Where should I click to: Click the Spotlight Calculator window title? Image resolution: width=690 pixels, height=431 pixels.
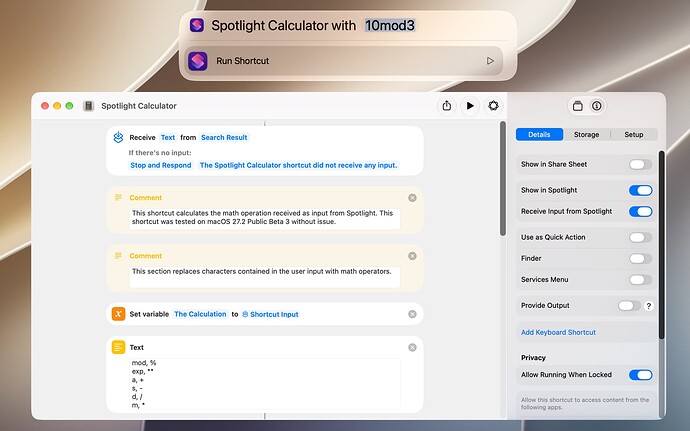(x=139, y=106)
